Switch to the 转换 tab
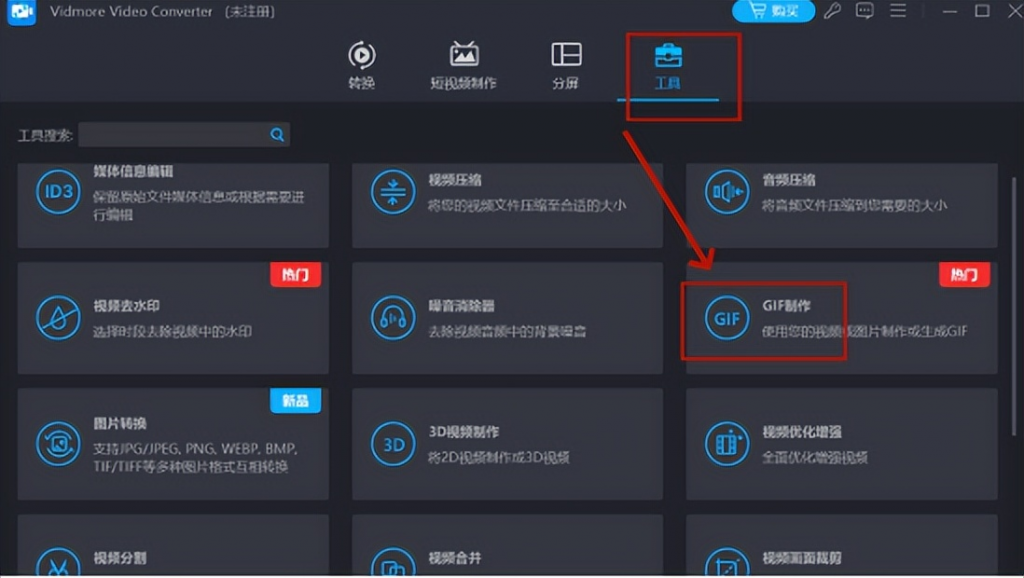Screen dimensions: 1024x578 click(361, 65)
